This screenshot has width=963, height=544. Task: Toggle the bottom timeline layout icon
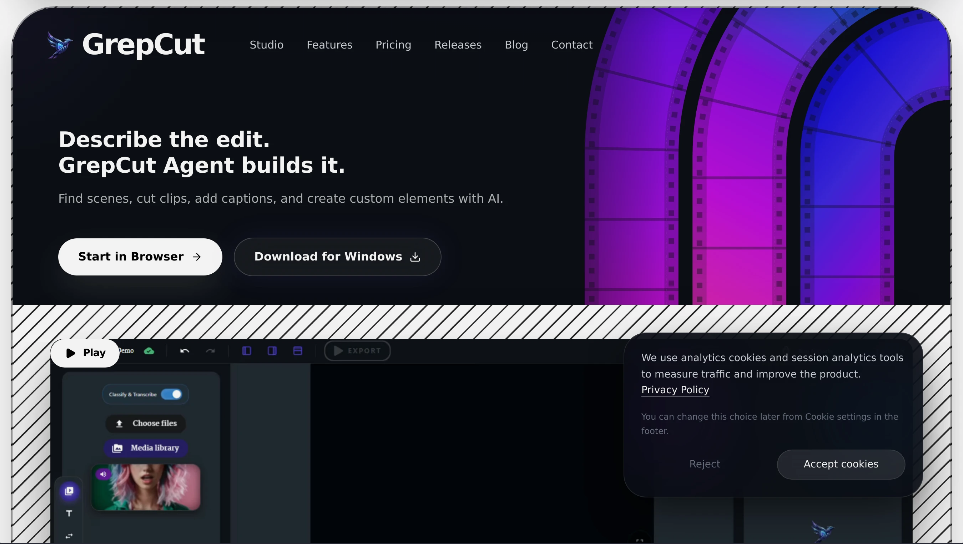coord(298,351)
